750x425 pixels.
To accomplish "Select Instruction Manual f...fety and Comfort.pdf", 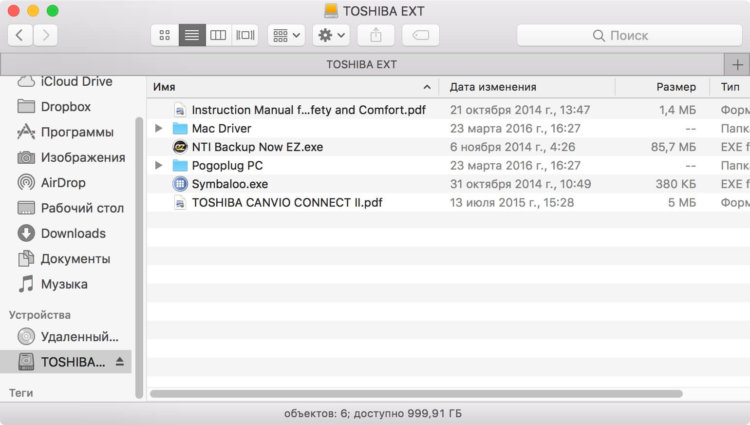I will tap(309, 110).
